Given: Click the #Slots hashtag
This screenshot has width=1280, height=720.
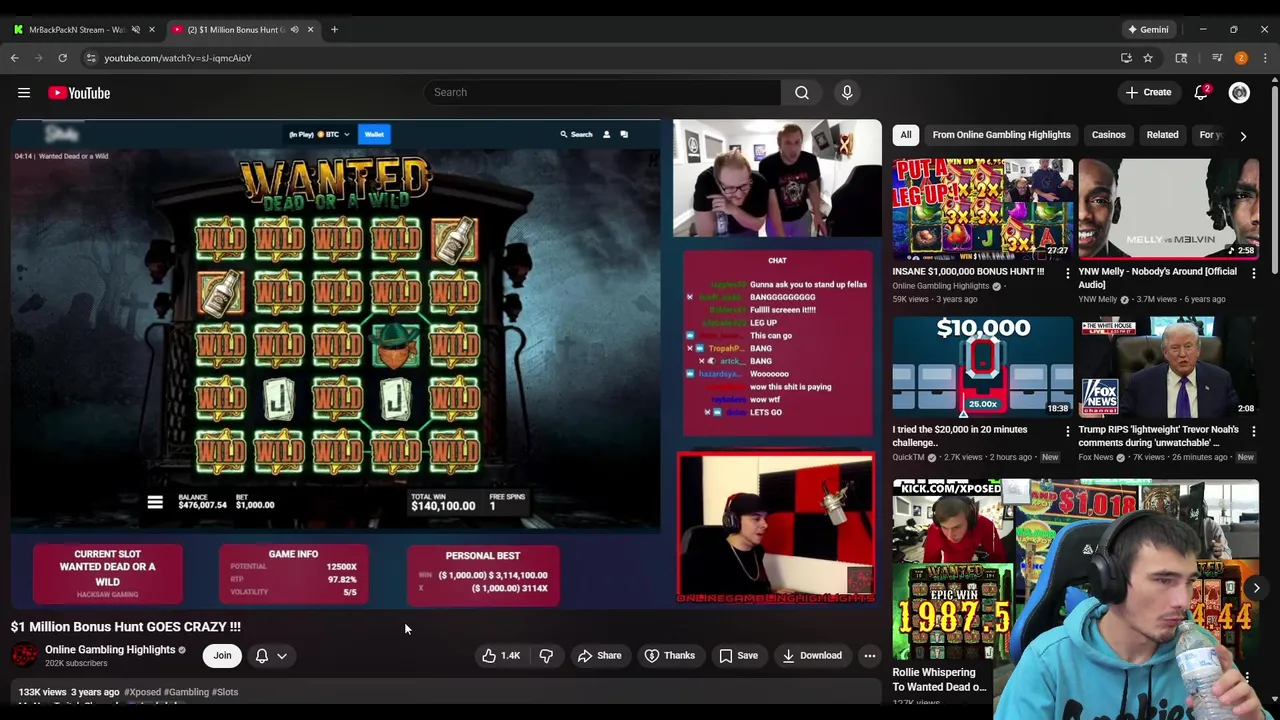Looking at the screenshot, I should pyautogui.click(x=225, y=692).
